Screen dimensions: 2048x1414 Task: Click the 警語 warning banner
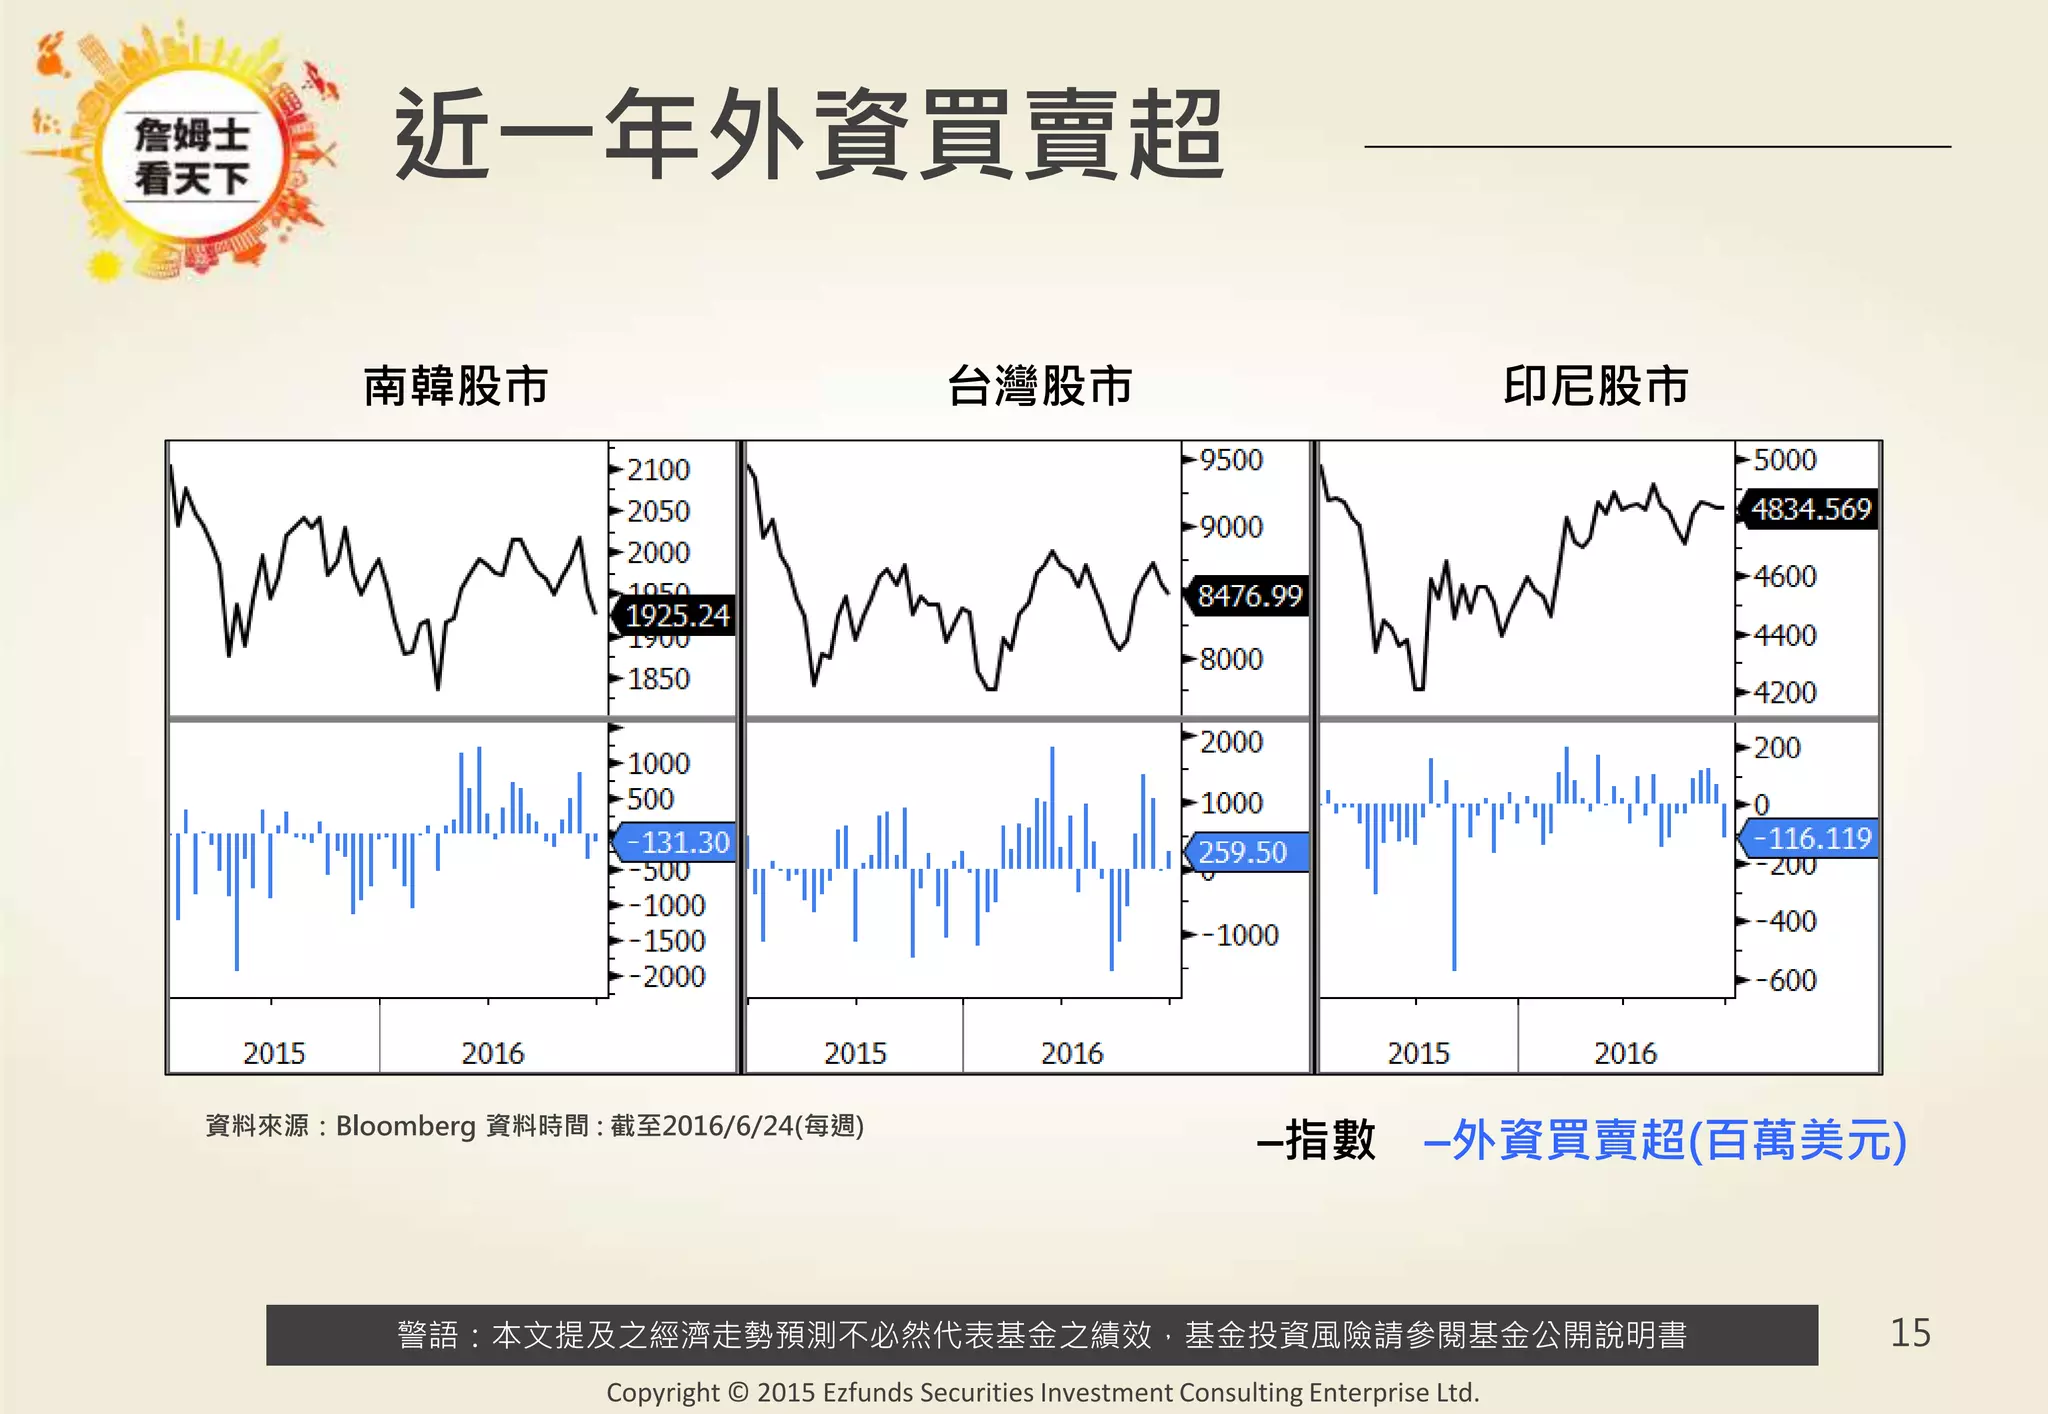coord(1042,1335)
